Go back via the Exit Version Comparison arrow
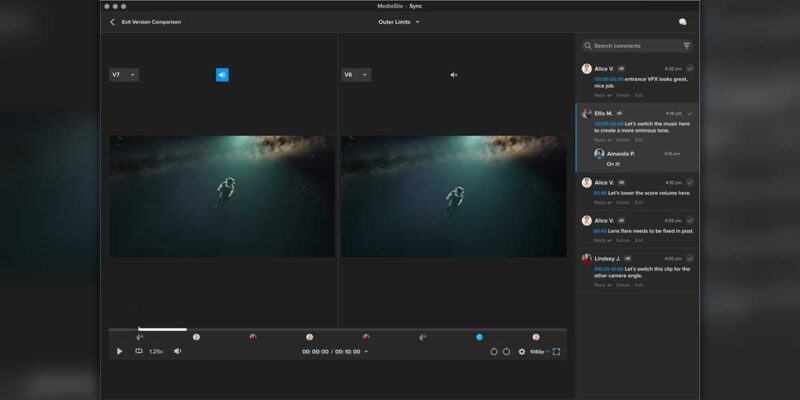 tap(112, 22)
